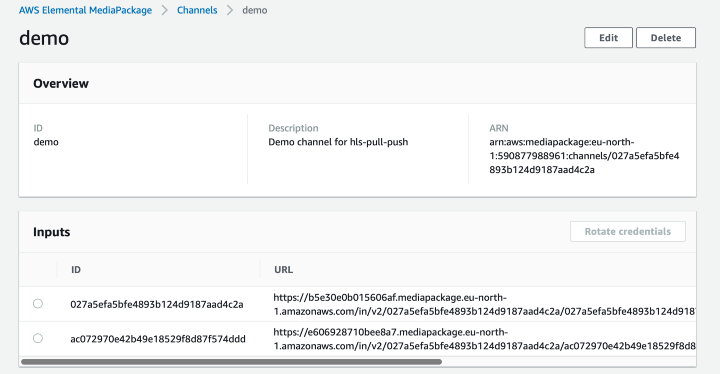Image resolution: width=720 pixels, height=374 pixels.
Task: Select input 027a5efa5bfe4893b124d9187aad4c2a radio button
Action: tap(38, 304)
